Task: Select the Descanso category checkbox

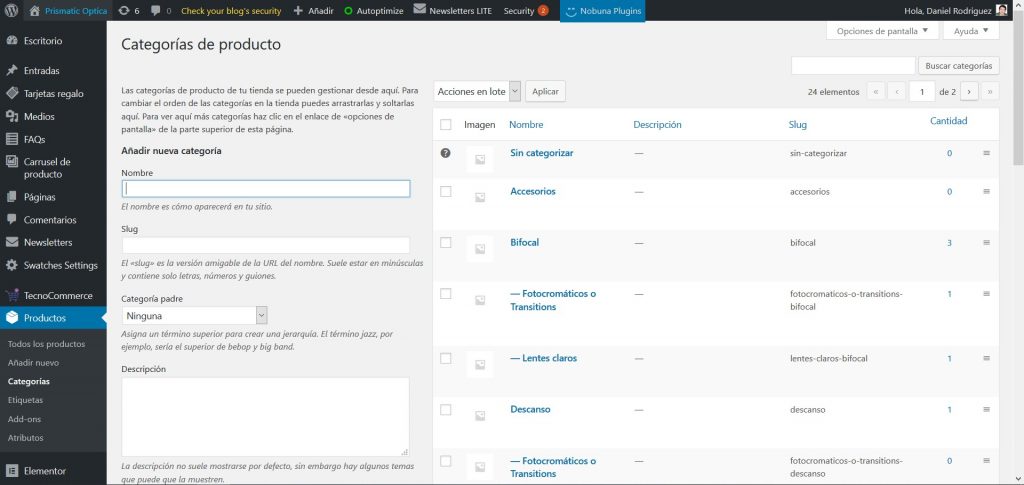Action: tap(446, 409)
